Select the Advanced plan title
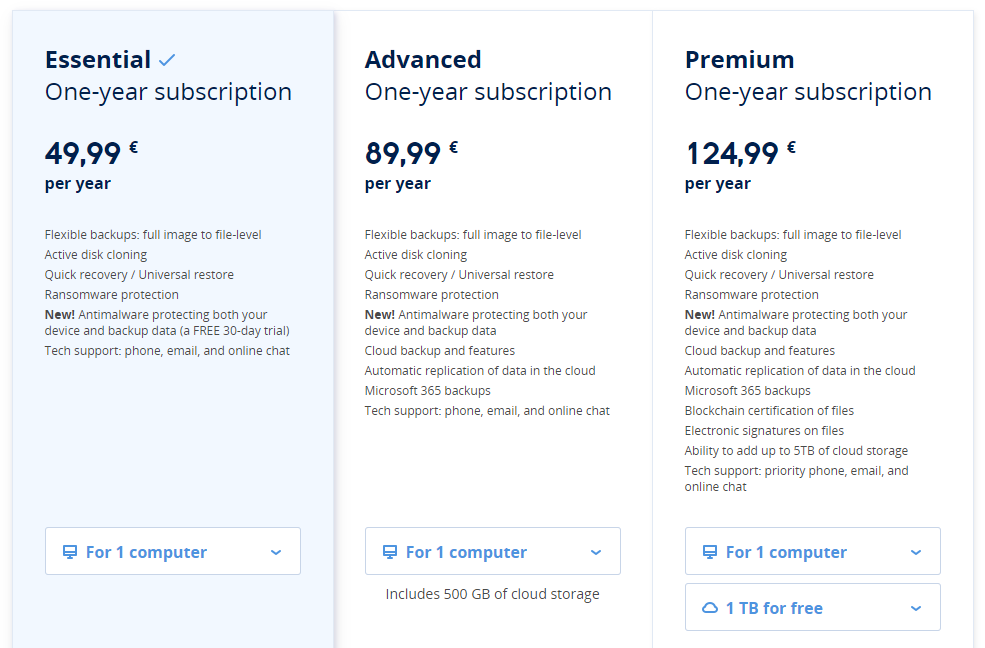The height and width of the screenshot is (648, 985). coord(423,60)
